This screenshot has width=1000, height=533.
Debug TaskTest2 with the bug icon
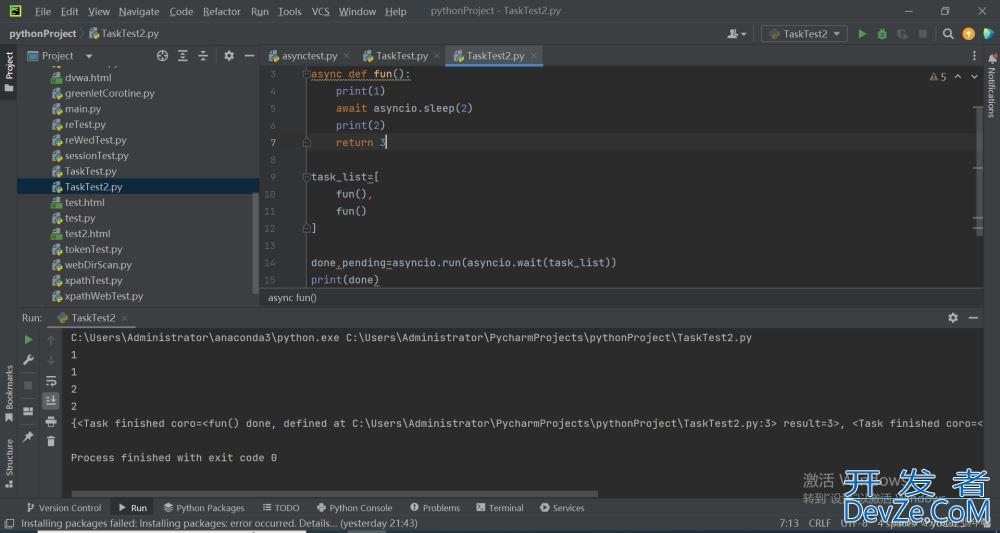tap(882, 34)
